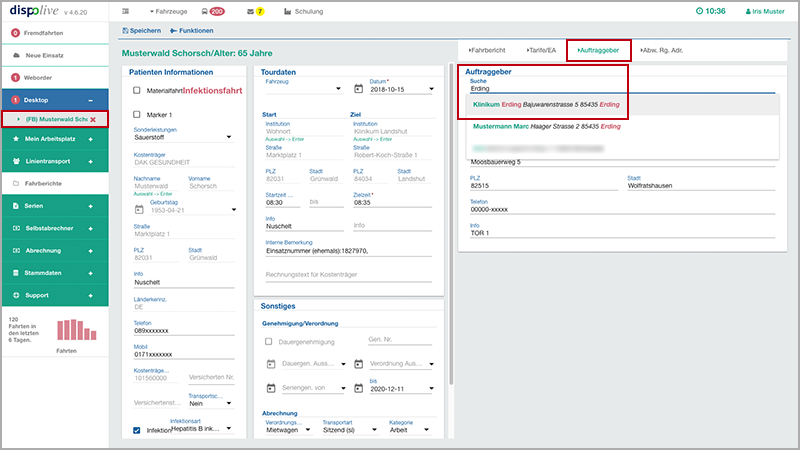The image size is (800, 450).
Task: Click the Speichern button
Action: 140,32
